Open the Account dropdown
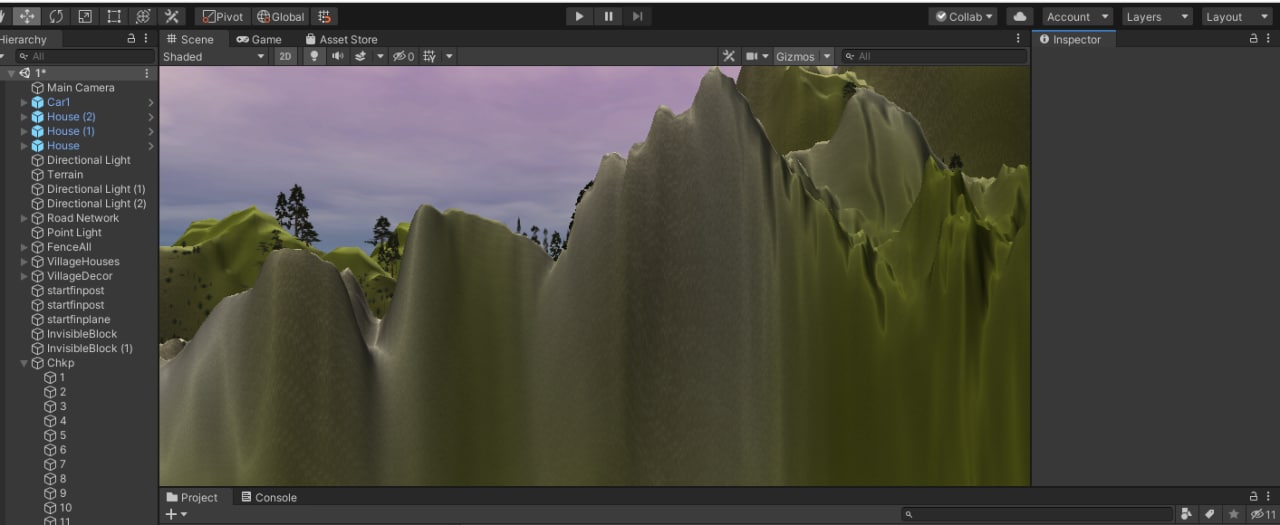 pyautogui.click(x=1077, y=16)
